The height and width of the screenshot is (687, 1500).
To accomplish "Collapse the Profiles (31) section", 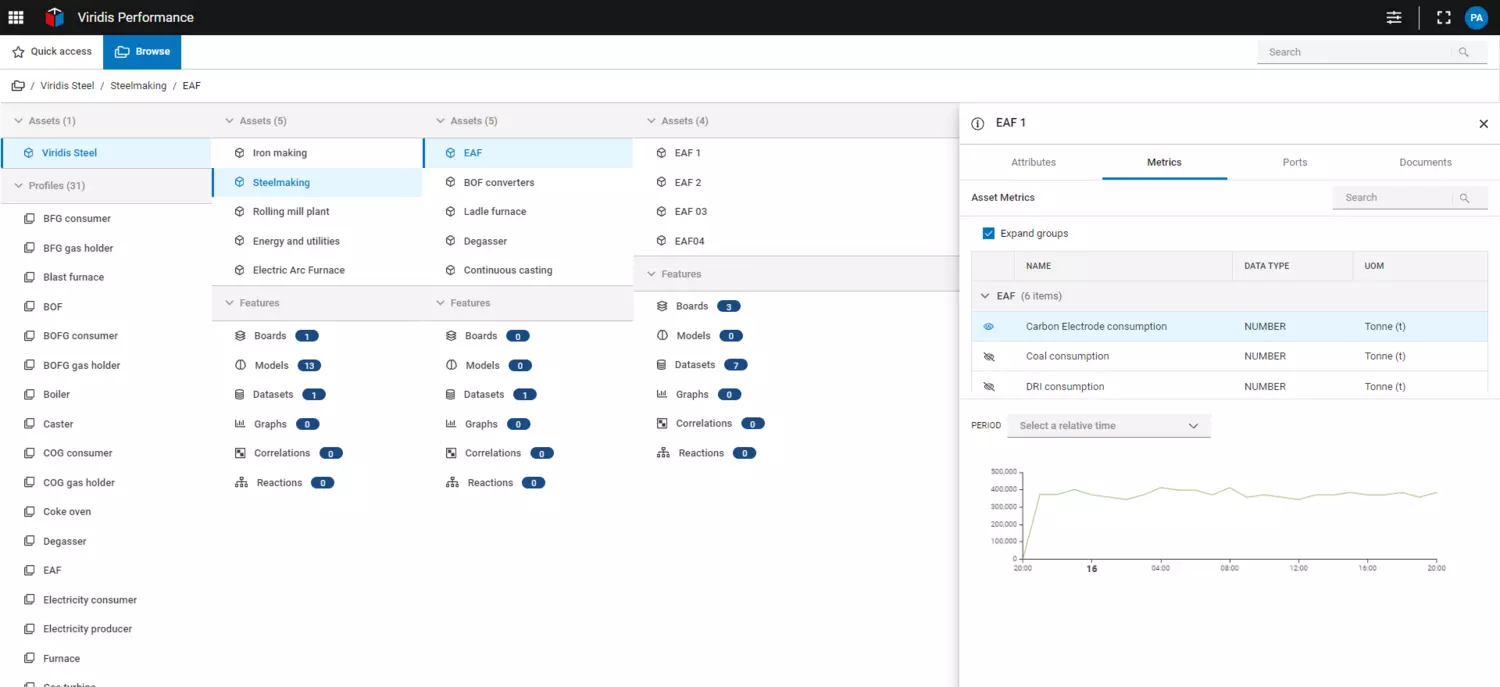I will click(18, 186).
